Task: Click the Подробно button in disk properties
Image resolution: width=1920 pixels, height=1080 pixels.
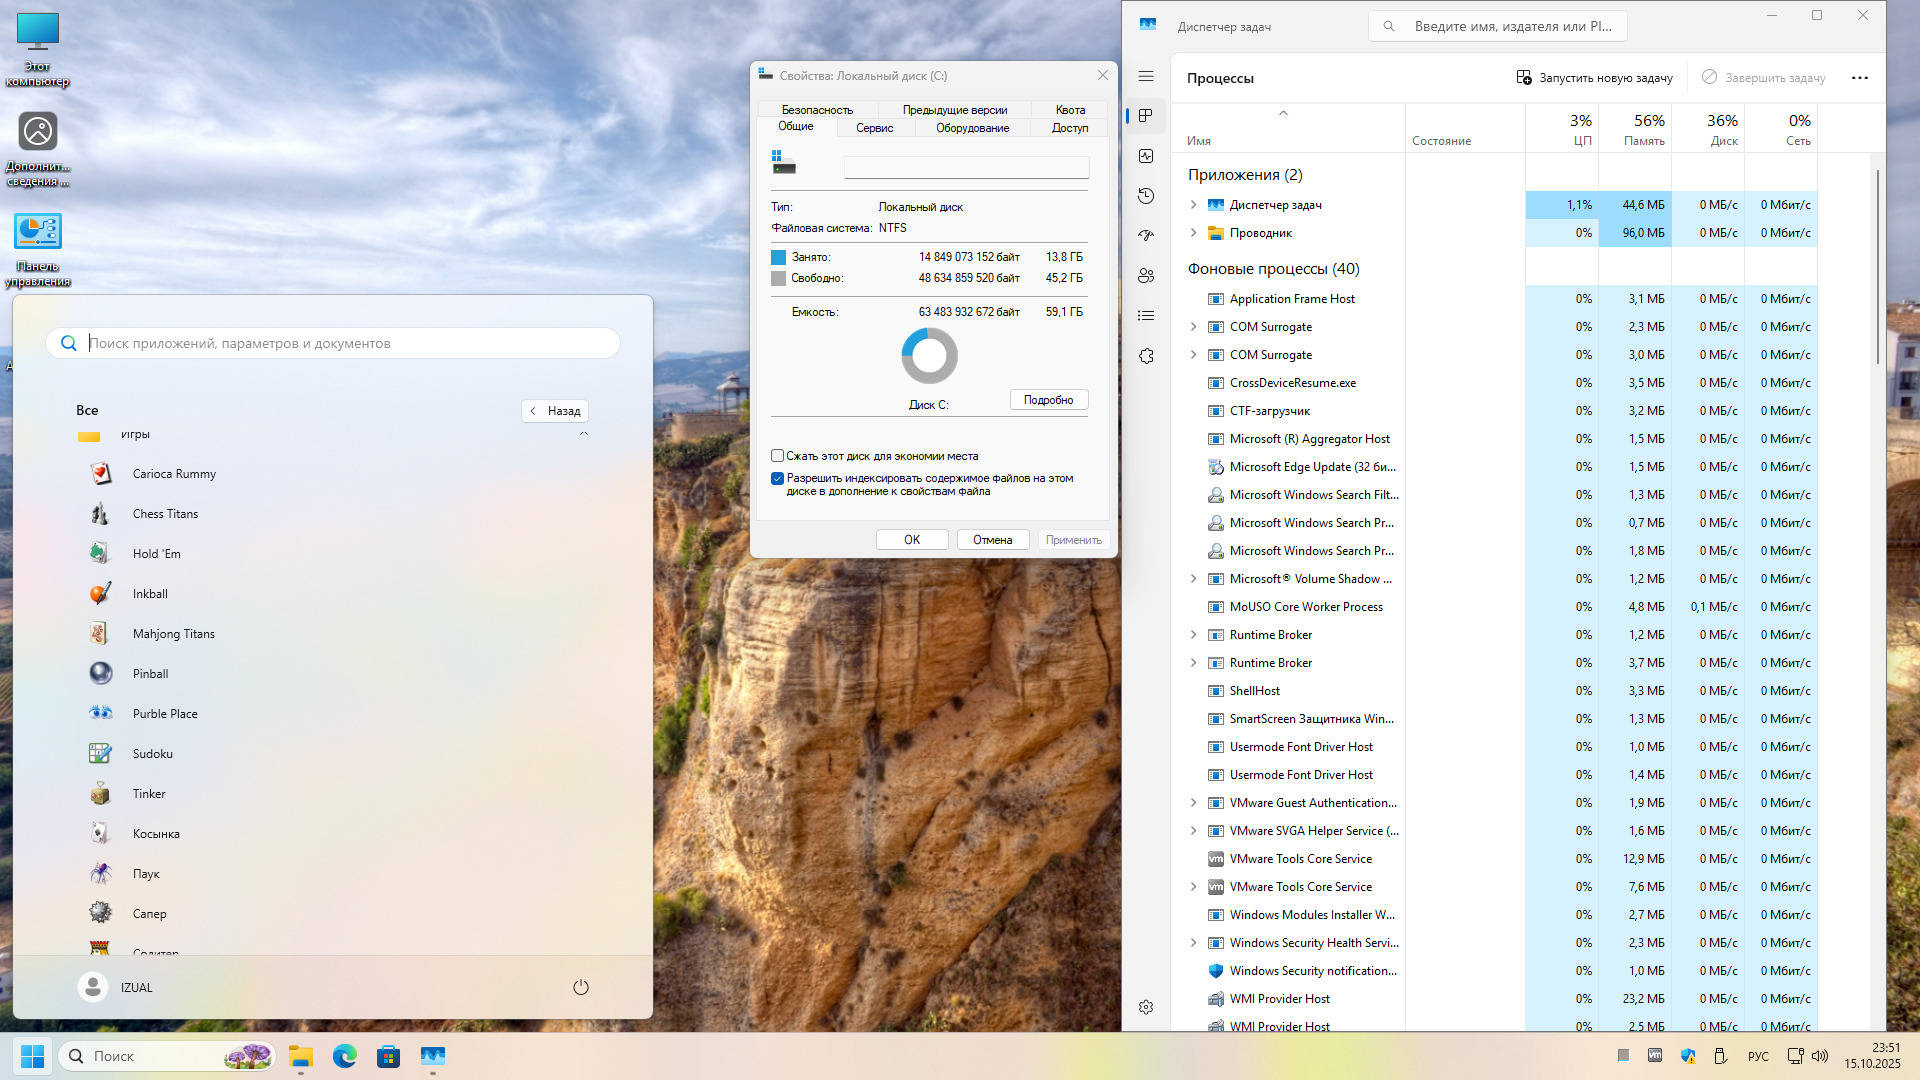Action: point(1048,400)
